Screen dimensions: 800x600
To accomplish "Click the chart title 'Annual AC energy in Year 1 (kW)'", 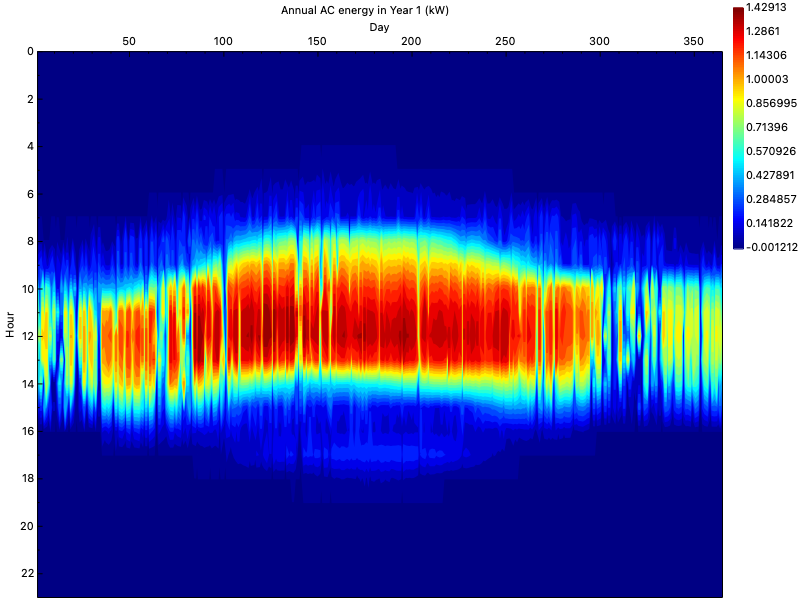I will tap(379, 11).
